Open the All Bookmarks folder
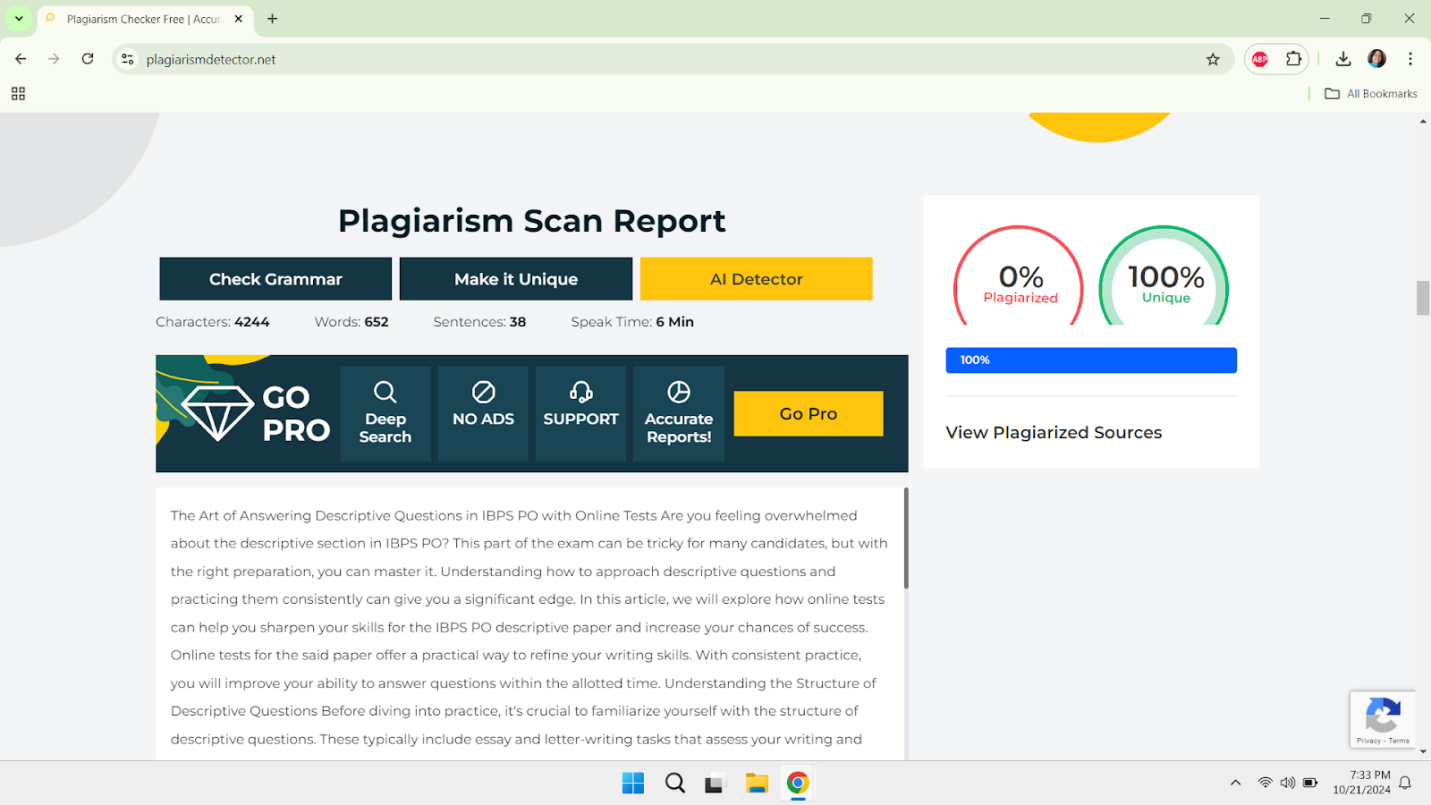The image size is (1431, 805). pos(1371,93)
